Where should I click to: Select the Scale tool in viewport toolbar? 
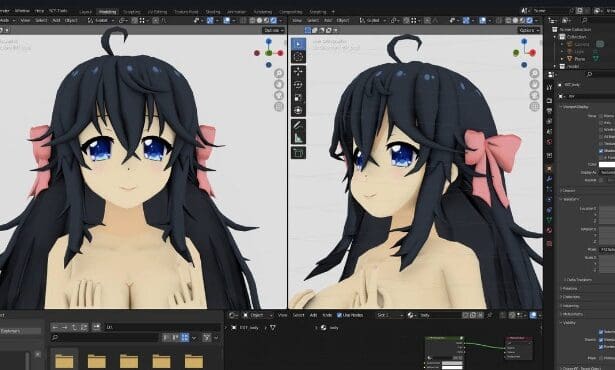click(x=298, y=98)
